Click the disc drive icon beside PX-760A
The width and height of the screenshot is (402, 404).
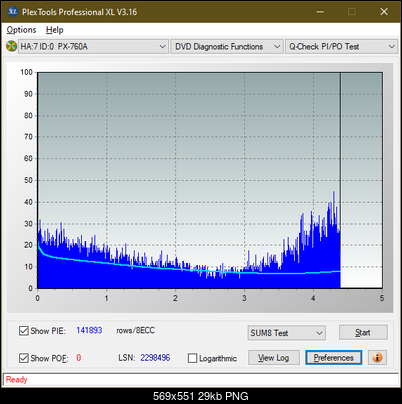11,46
